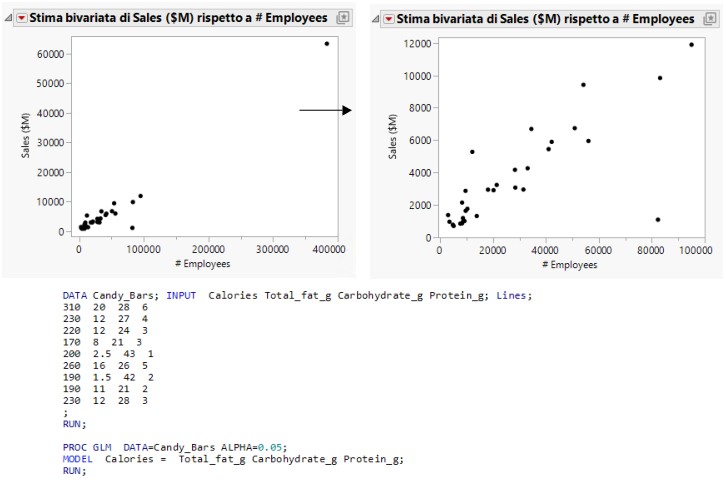Select the low-sales point near 80000 employees in right plot
Image resolution: width=726 pixels, height=480 pixels.
(658, 219)
